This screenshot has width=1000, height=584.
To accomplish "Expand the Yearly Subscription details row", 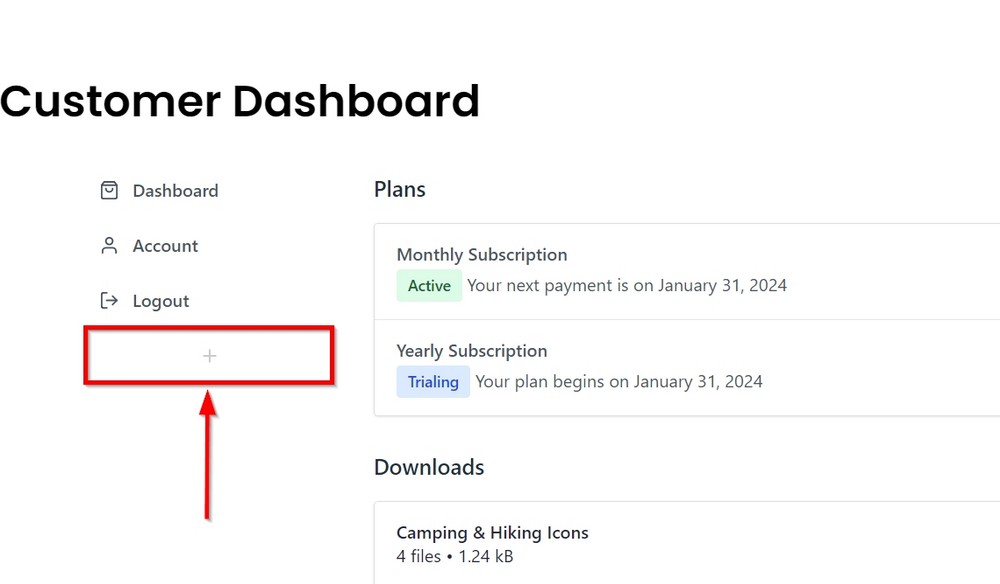I will [x=600, y=366].
